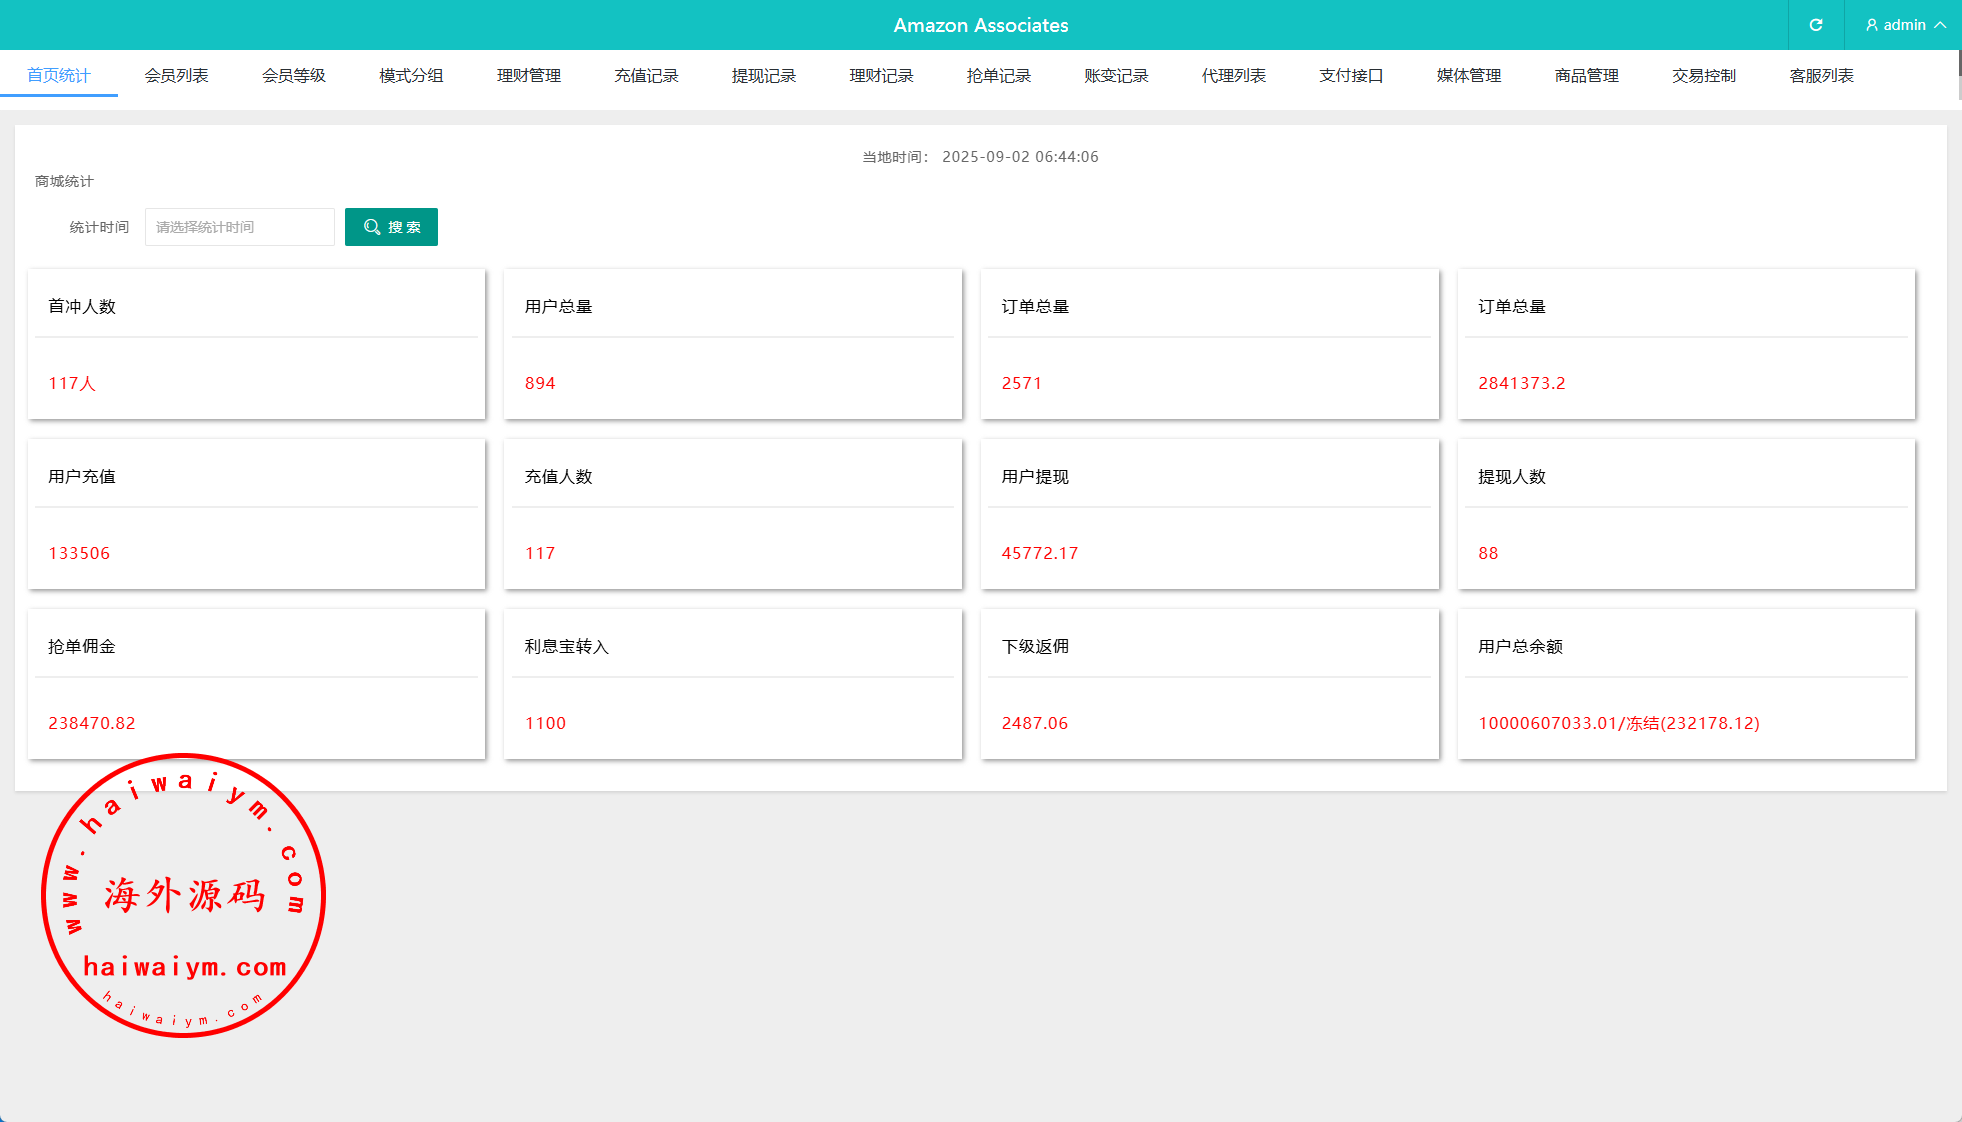Go to 理财管理 tab
The width and height of the screenshot is (1962, 1122).
[x=528, y=76]
